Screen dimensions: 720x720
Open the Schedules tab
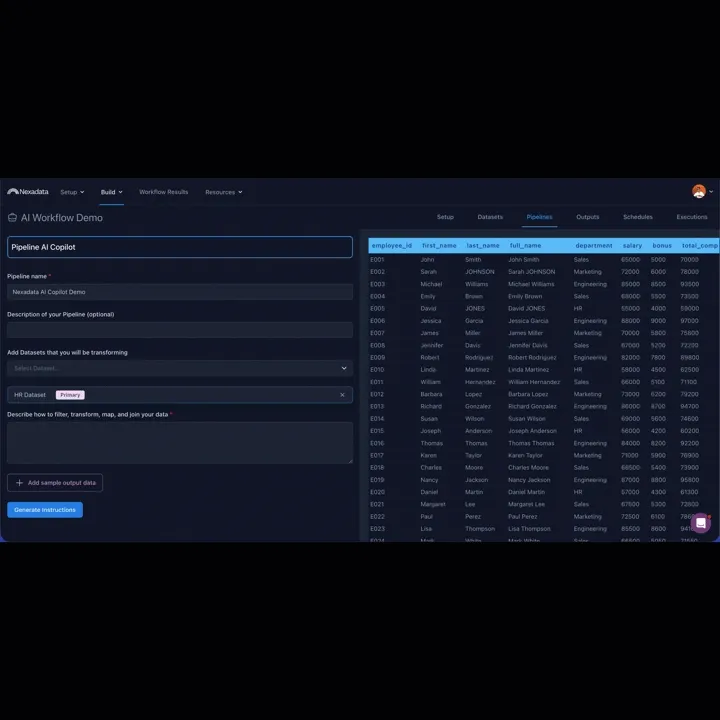(x=637, y=217)
